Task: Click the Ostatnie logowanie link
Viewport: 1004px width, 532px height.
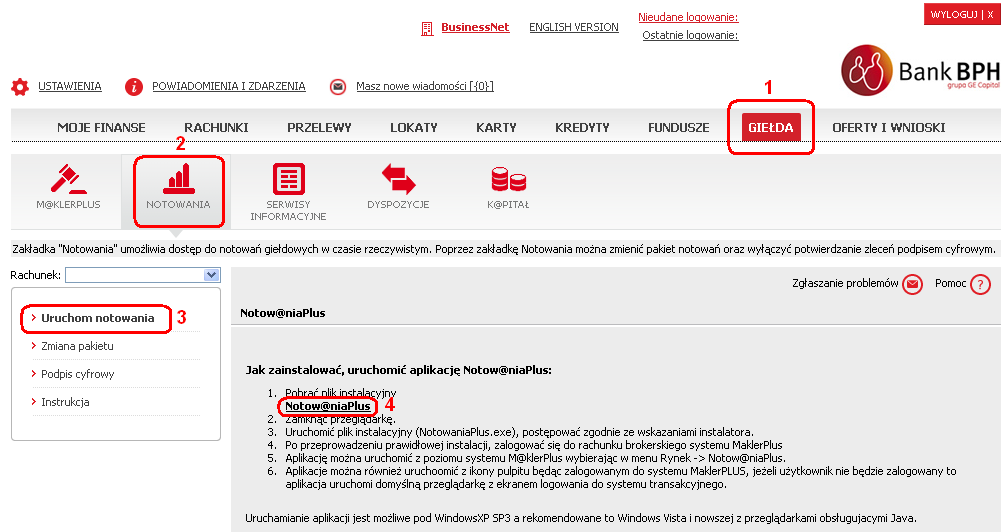Action: coord(690,35)
